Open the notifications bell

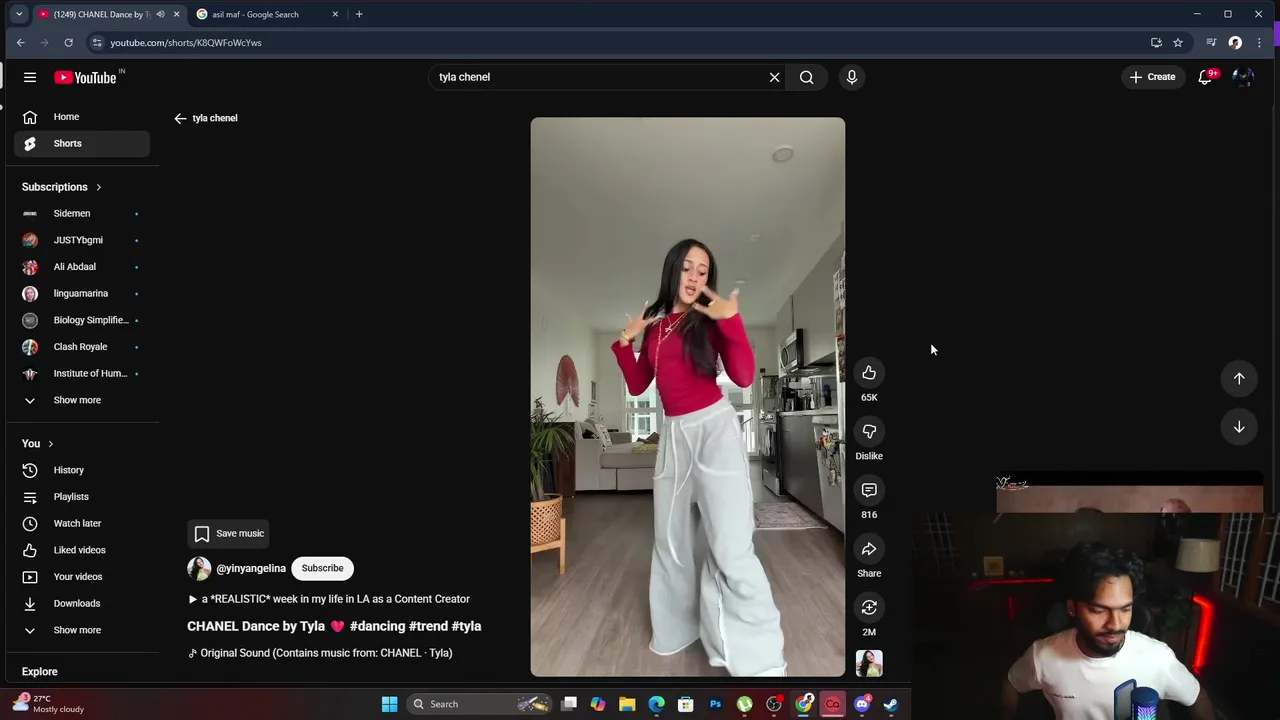coord(1205,77)
